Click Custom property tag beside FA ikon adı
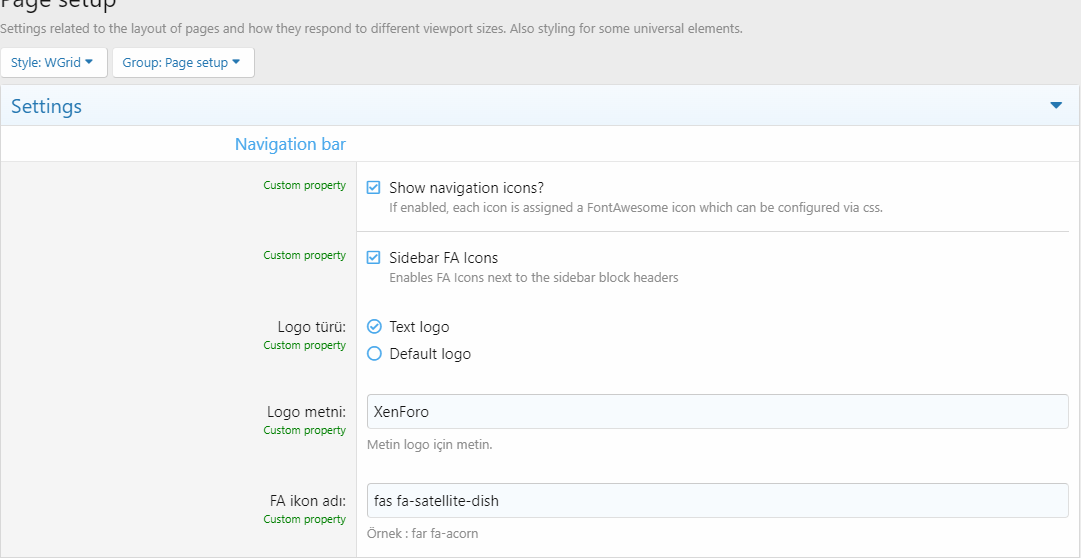Image resolution: width=1081 pixels, height=558 pixels. pyautogui.click(x=305, y=519)
